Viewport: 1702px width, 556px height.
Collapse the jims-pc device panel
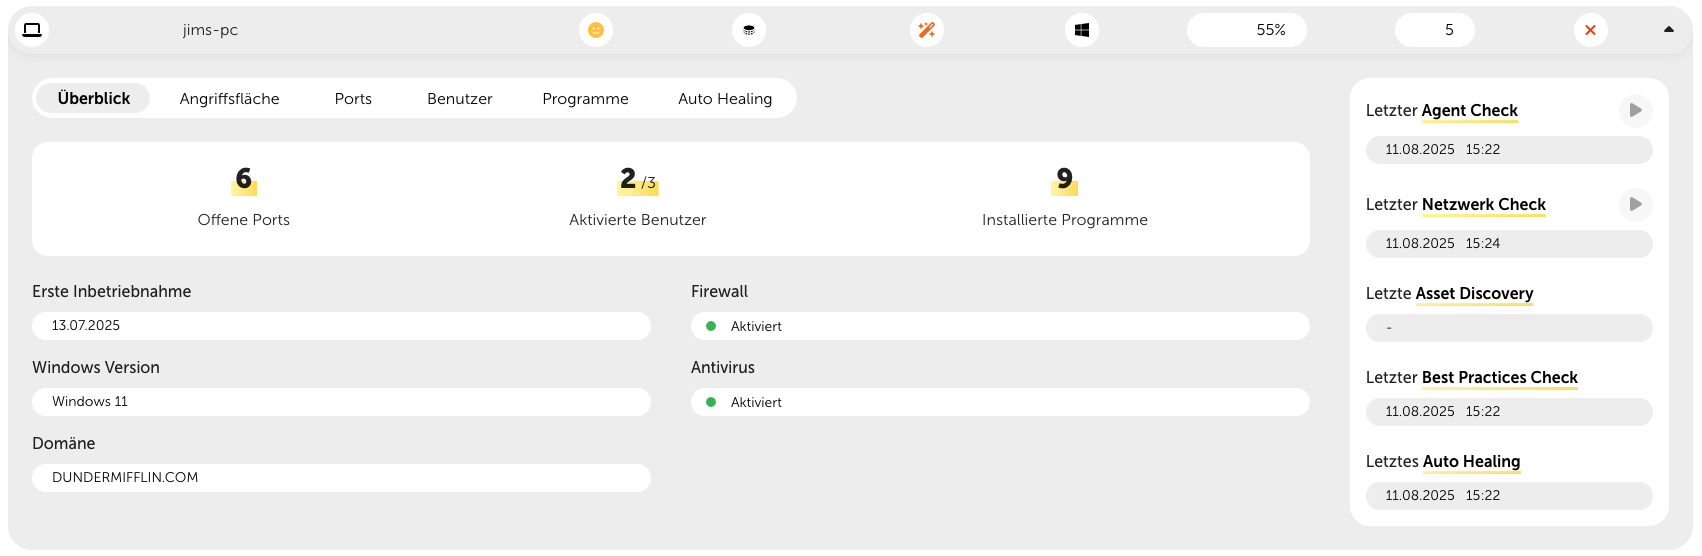coord(1668,30)
